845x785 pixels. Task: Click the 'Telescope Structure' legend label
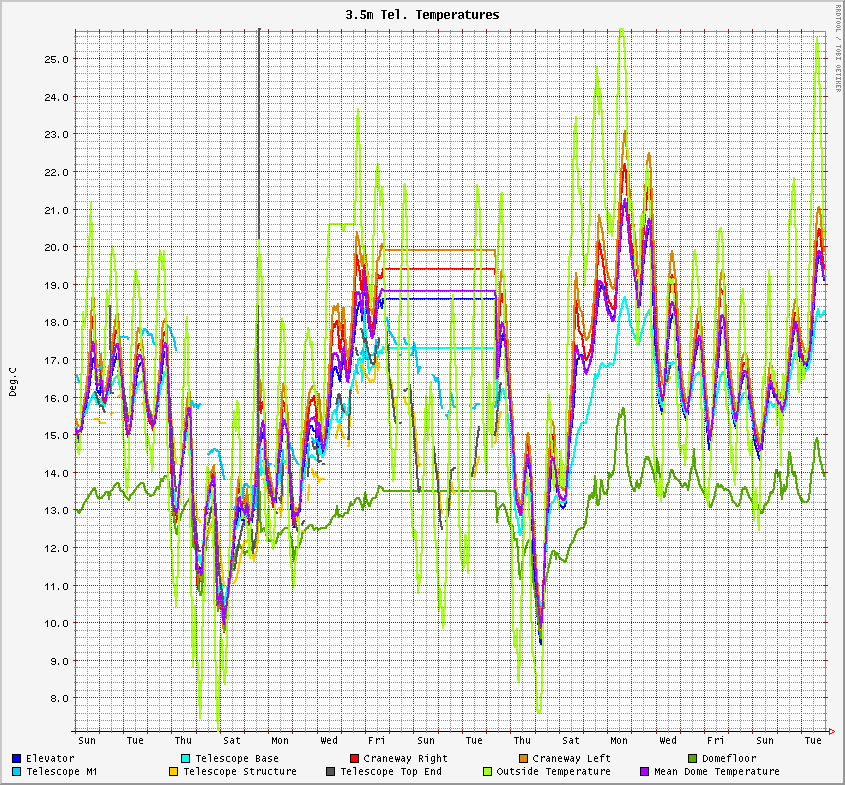point(240,772)
